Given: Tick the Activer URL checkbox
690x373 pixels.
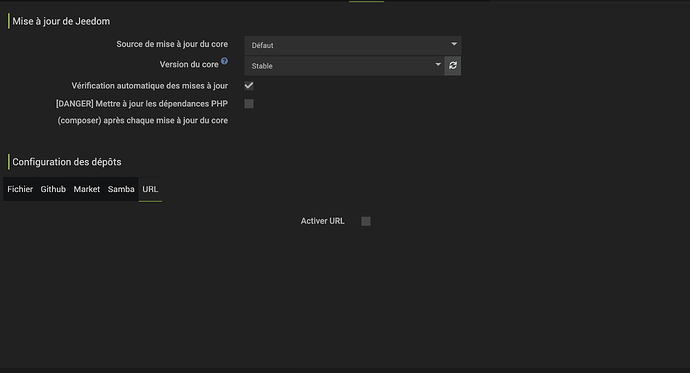Looking at the screenshot, I should coord(366,221).
